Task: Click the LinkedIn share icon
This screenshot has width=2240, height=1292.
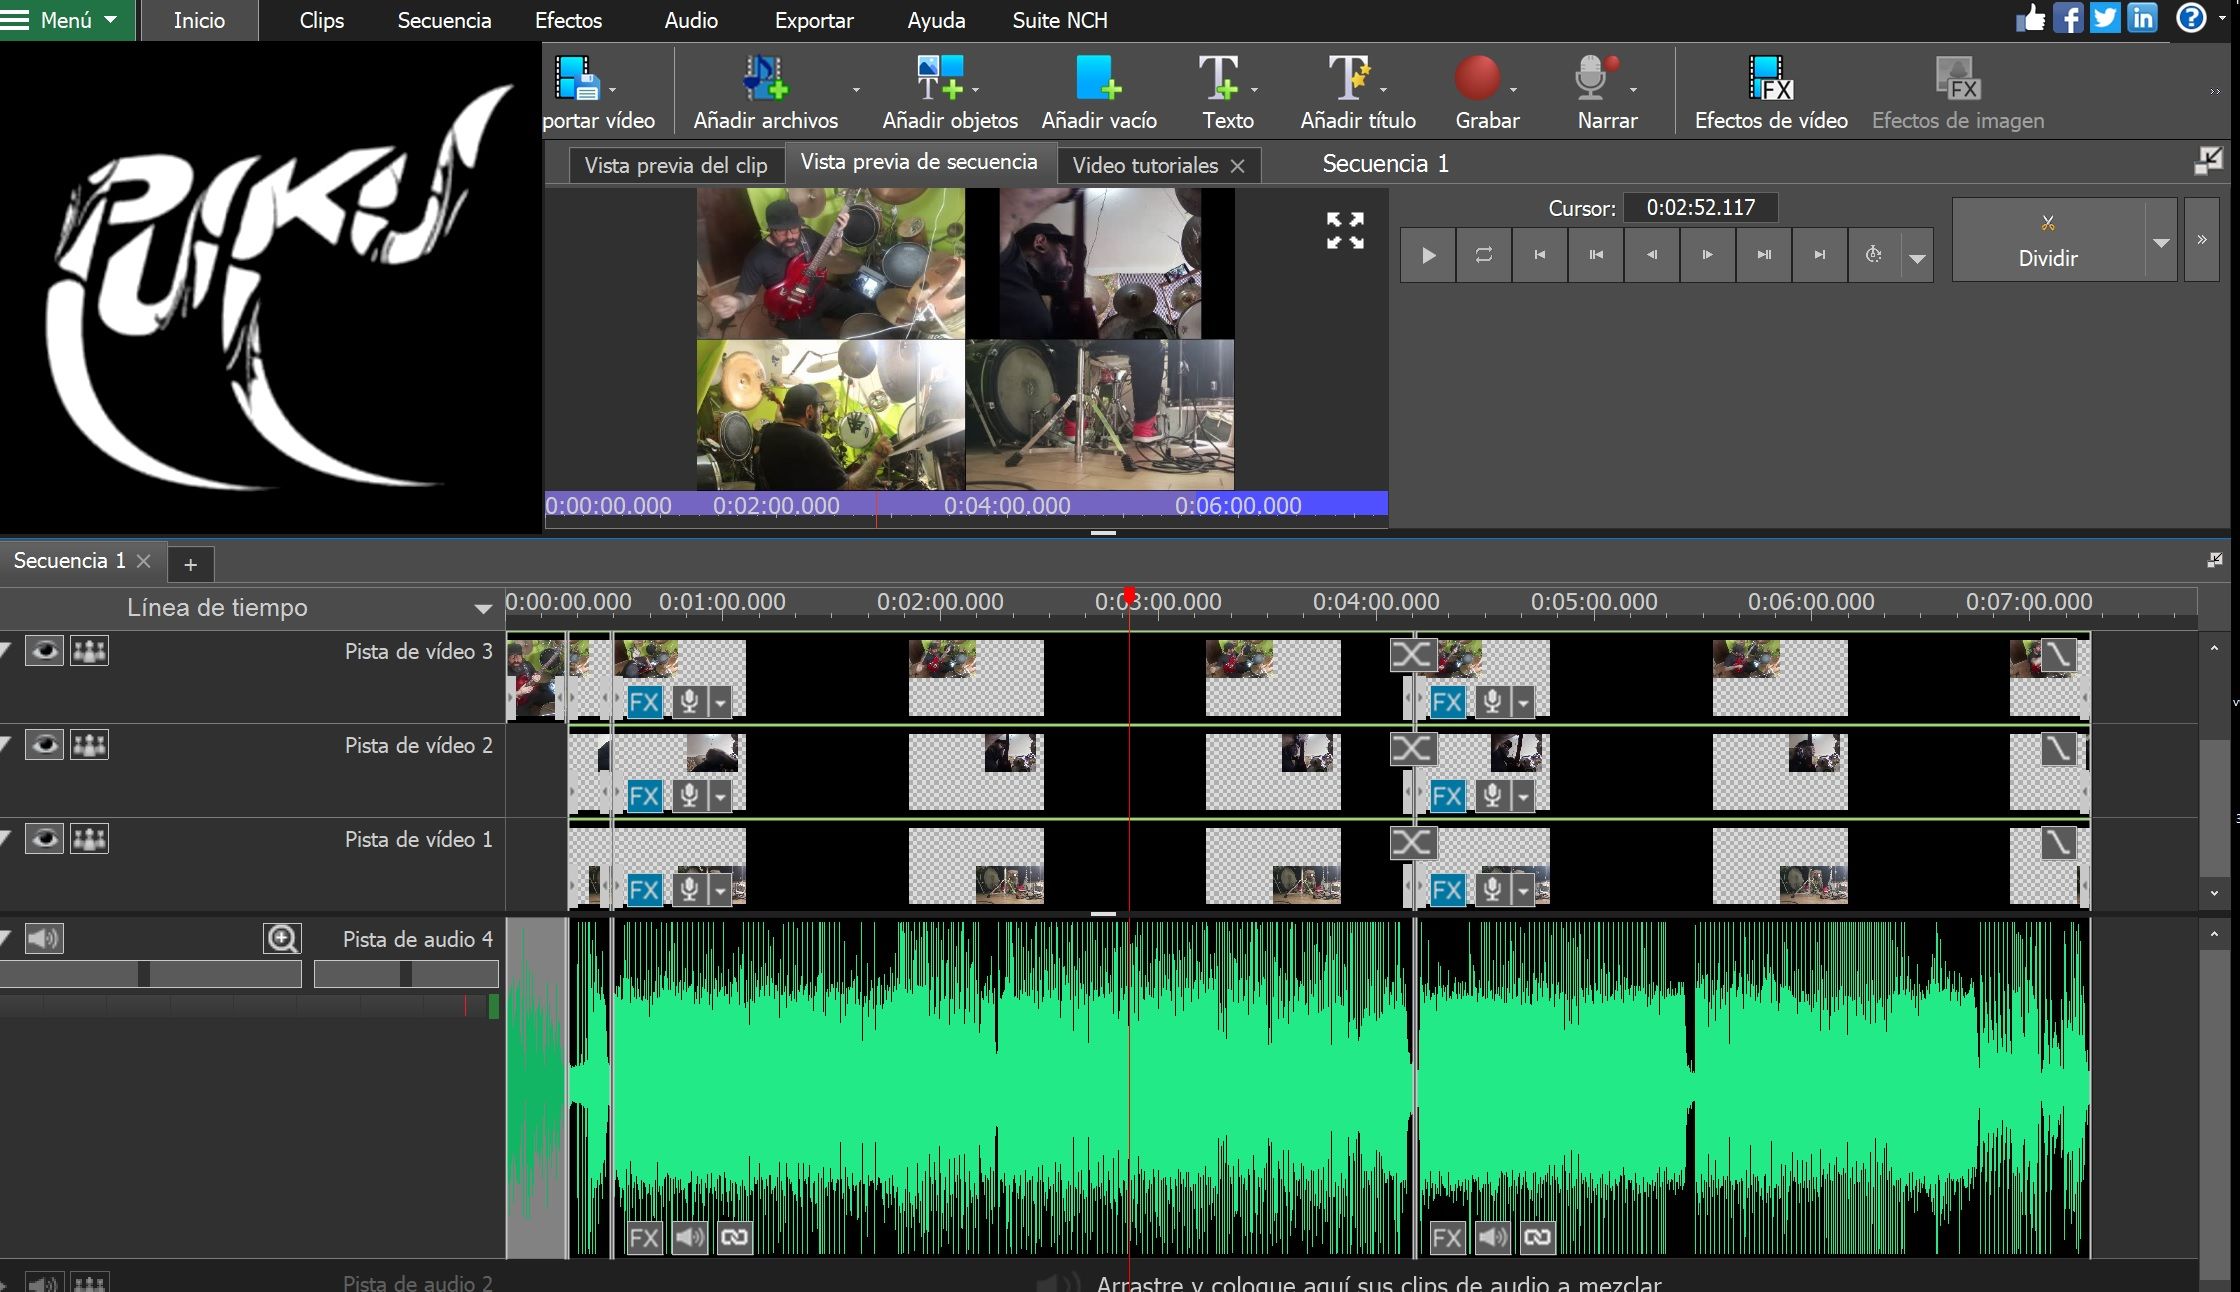Action: tap(2142, 18)
